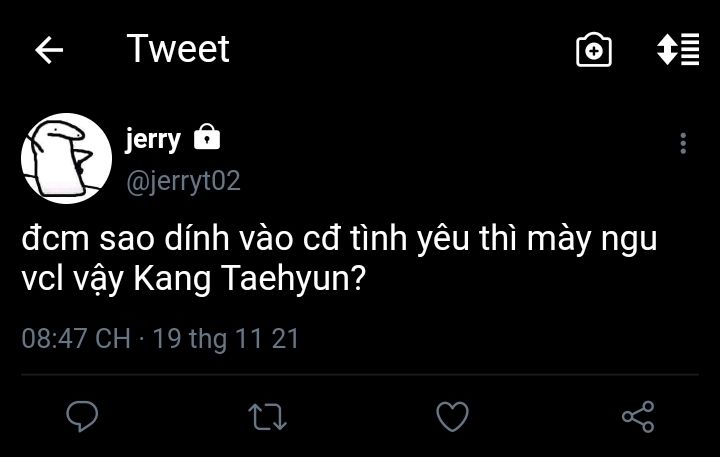
Task: Tap the @jerryt02 handle
Action: [182, 181]
